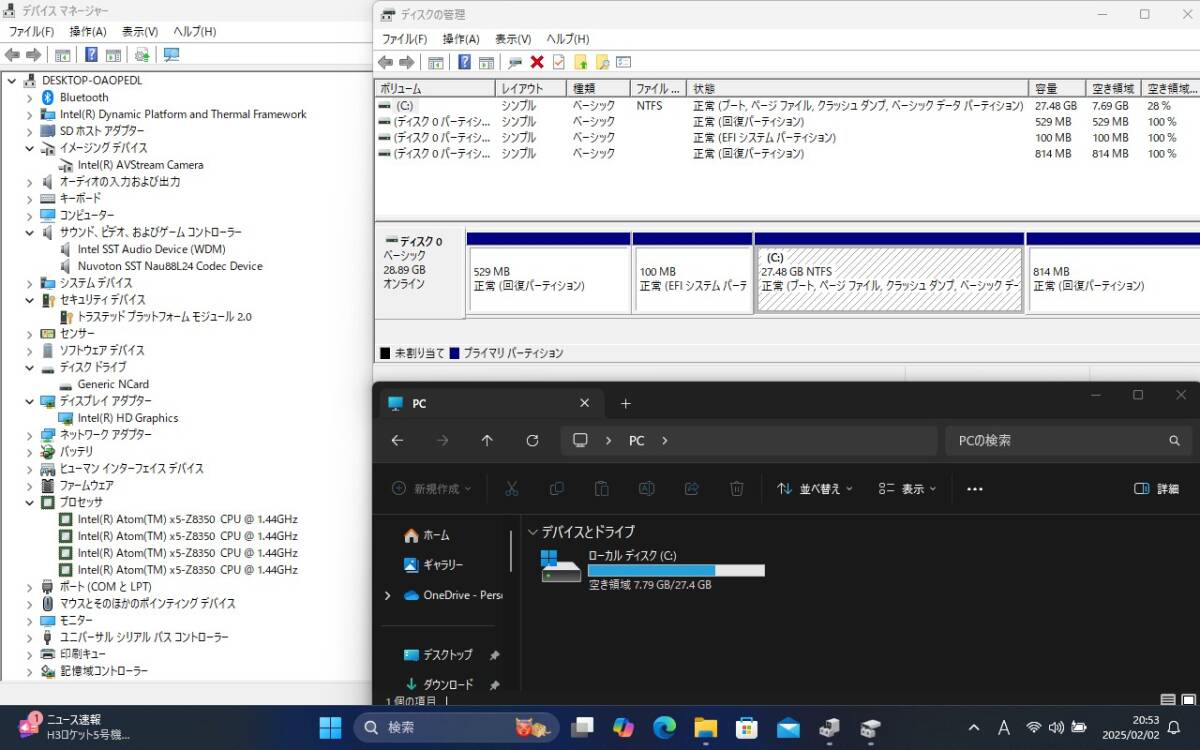Go back using Device Manager toolbar arrow
This screenshot has height=750, width=1200.
[x=13, y=55]
